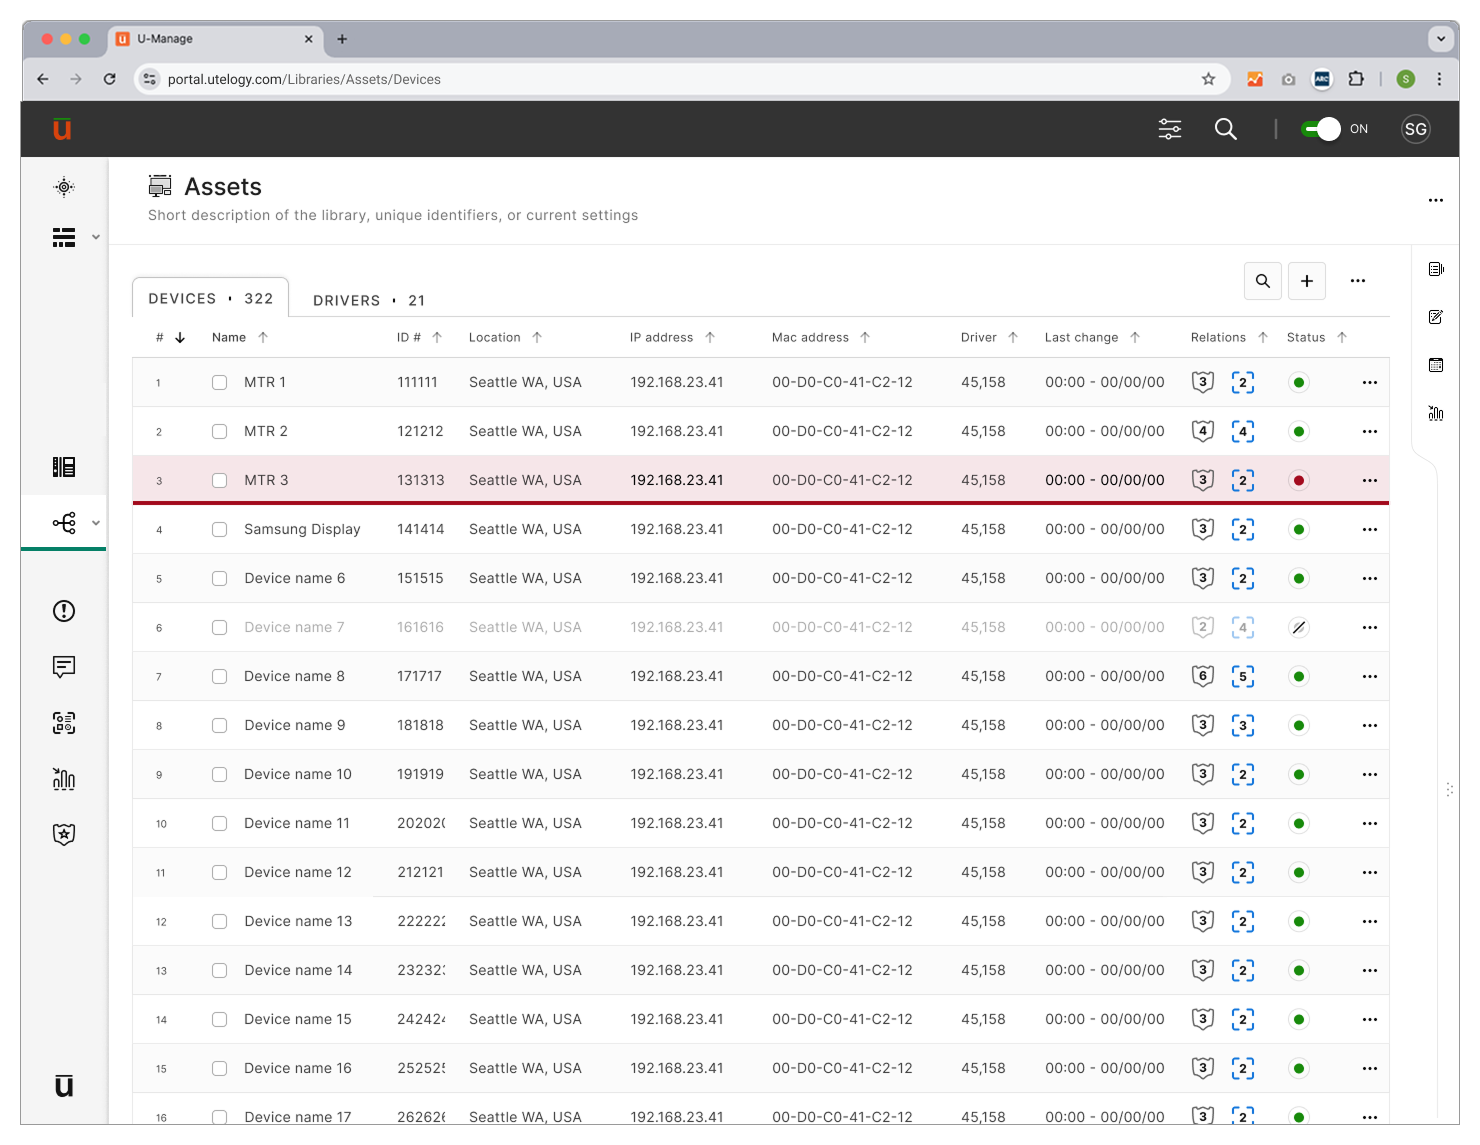Check the Device name 8 checkbox

pos(219,677)
